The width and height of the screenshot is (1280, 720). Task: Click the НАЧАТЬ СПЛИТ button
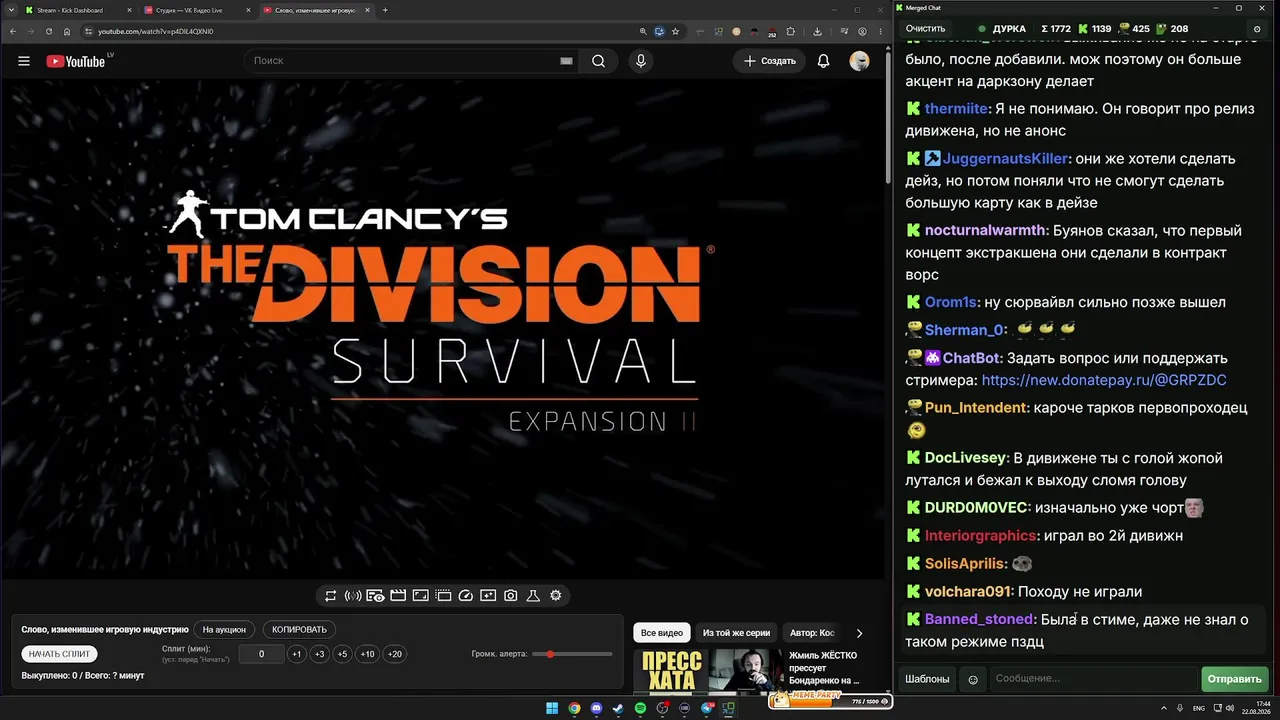60,654
